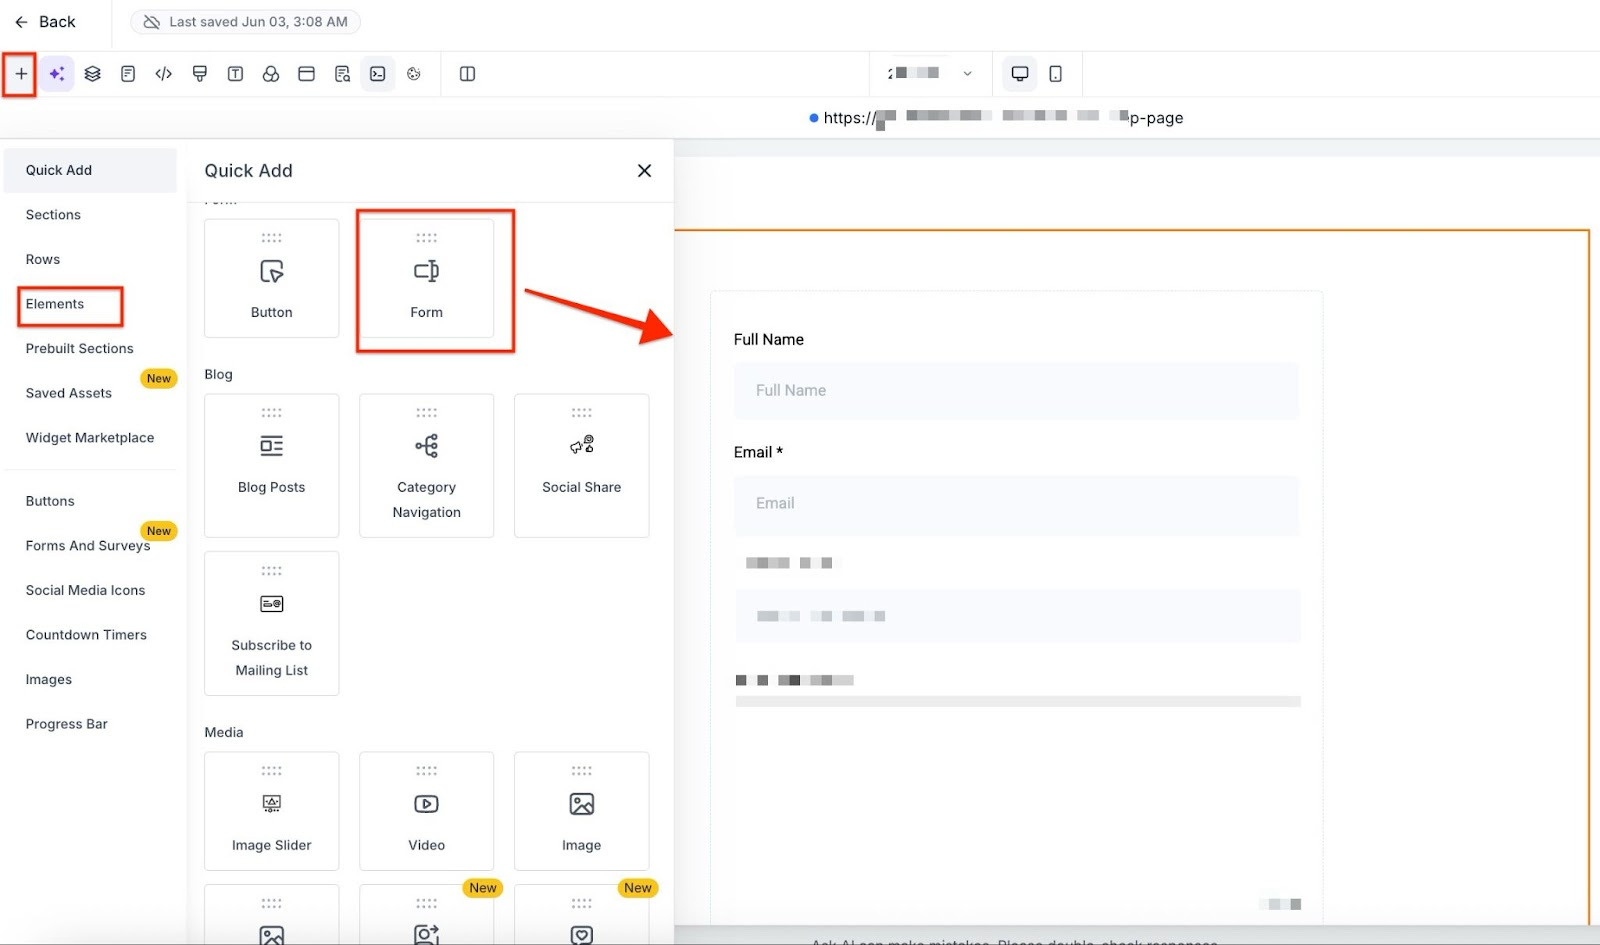Switch to desktop preview view
1600x945 pixels.
click(1020, 74)
